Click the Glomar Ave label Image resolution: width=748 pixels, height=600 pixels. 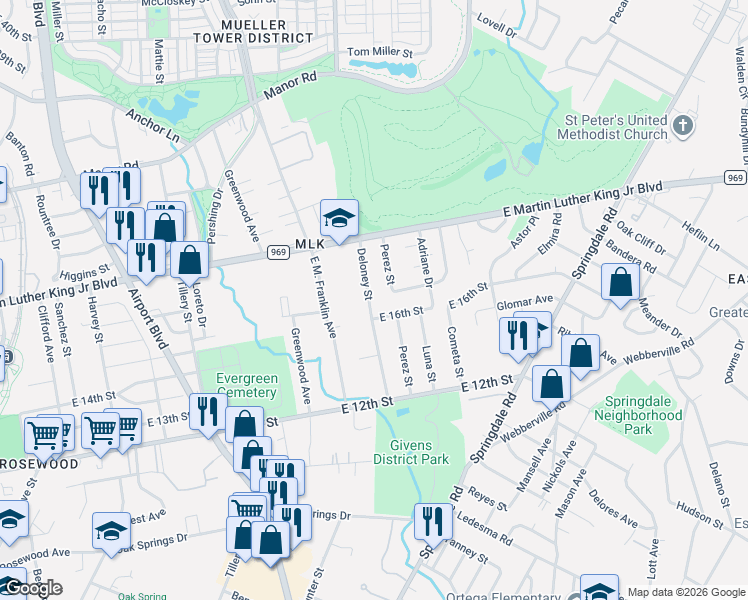tap(525, 302)
